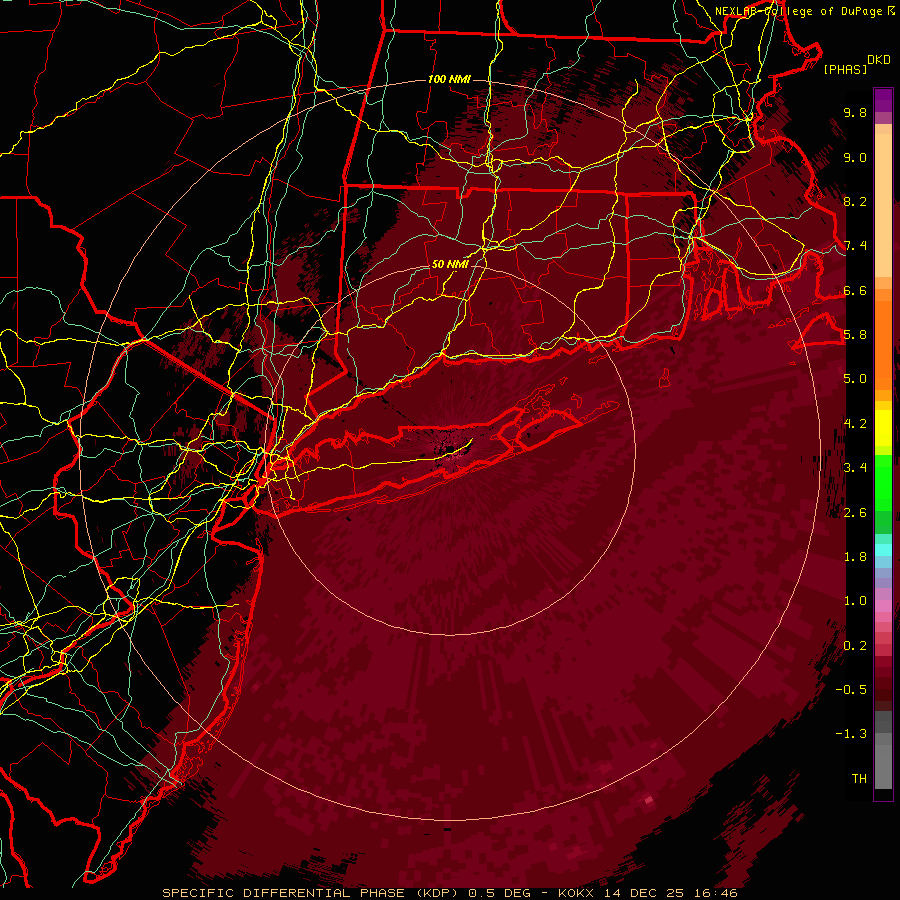Click the 6.6 legend value
This screenshot has width=900, height=900.
click(x=855, y=291)
